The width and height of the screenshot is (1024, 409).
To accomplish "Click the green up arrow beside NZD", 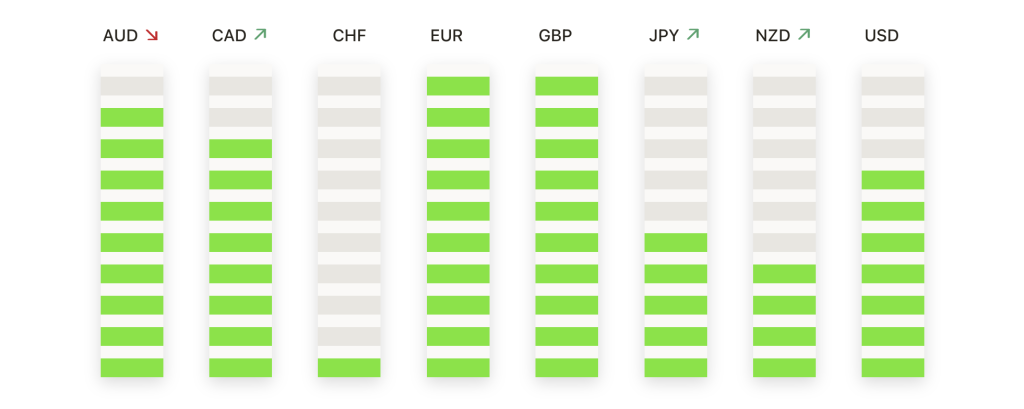I will pyautogui.click(x=804, y=35).
